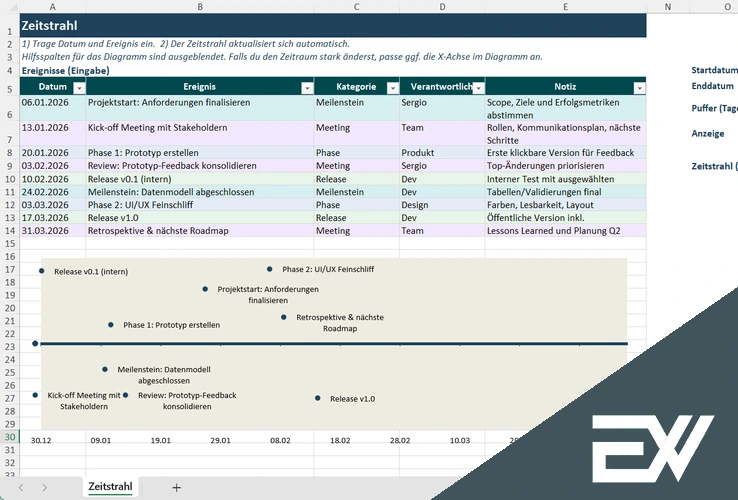
Task: Open the Datum column filter dropdown
Action: pos(77,88)
